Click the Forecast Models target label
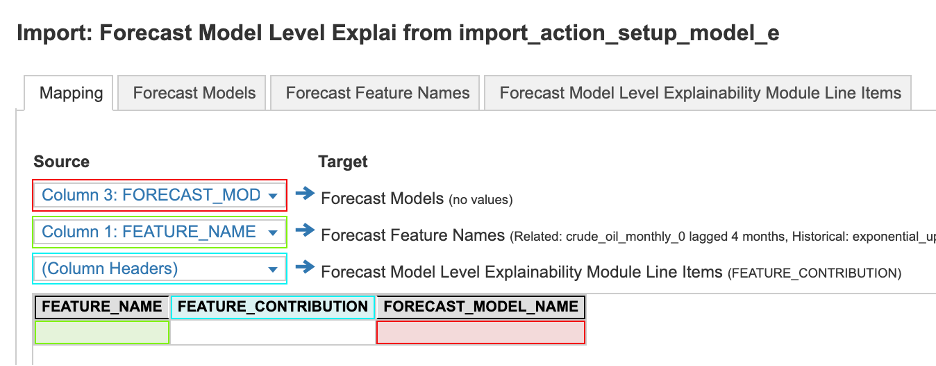This screenshot has width=936, height=366. tap(382, 199)
